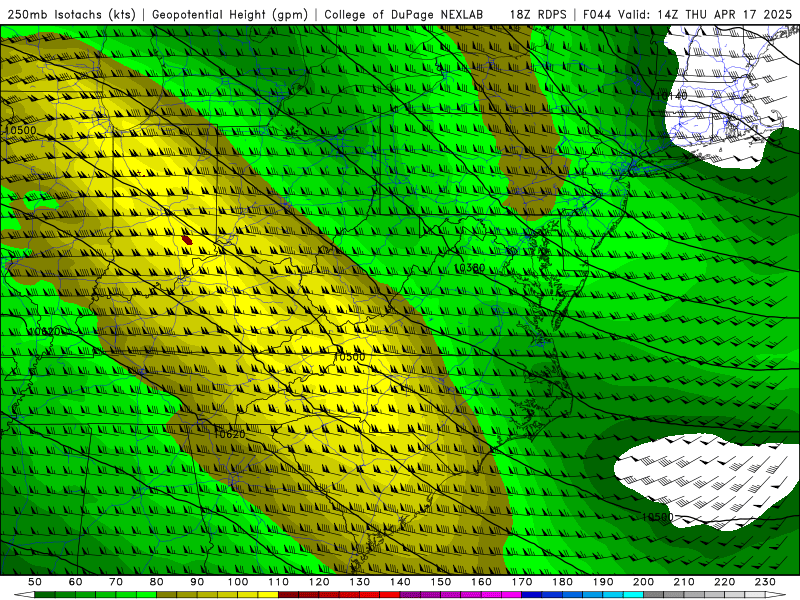Click the 210 value on color scale
This screenshot has width=800, height=600.
tap(684, 582)
